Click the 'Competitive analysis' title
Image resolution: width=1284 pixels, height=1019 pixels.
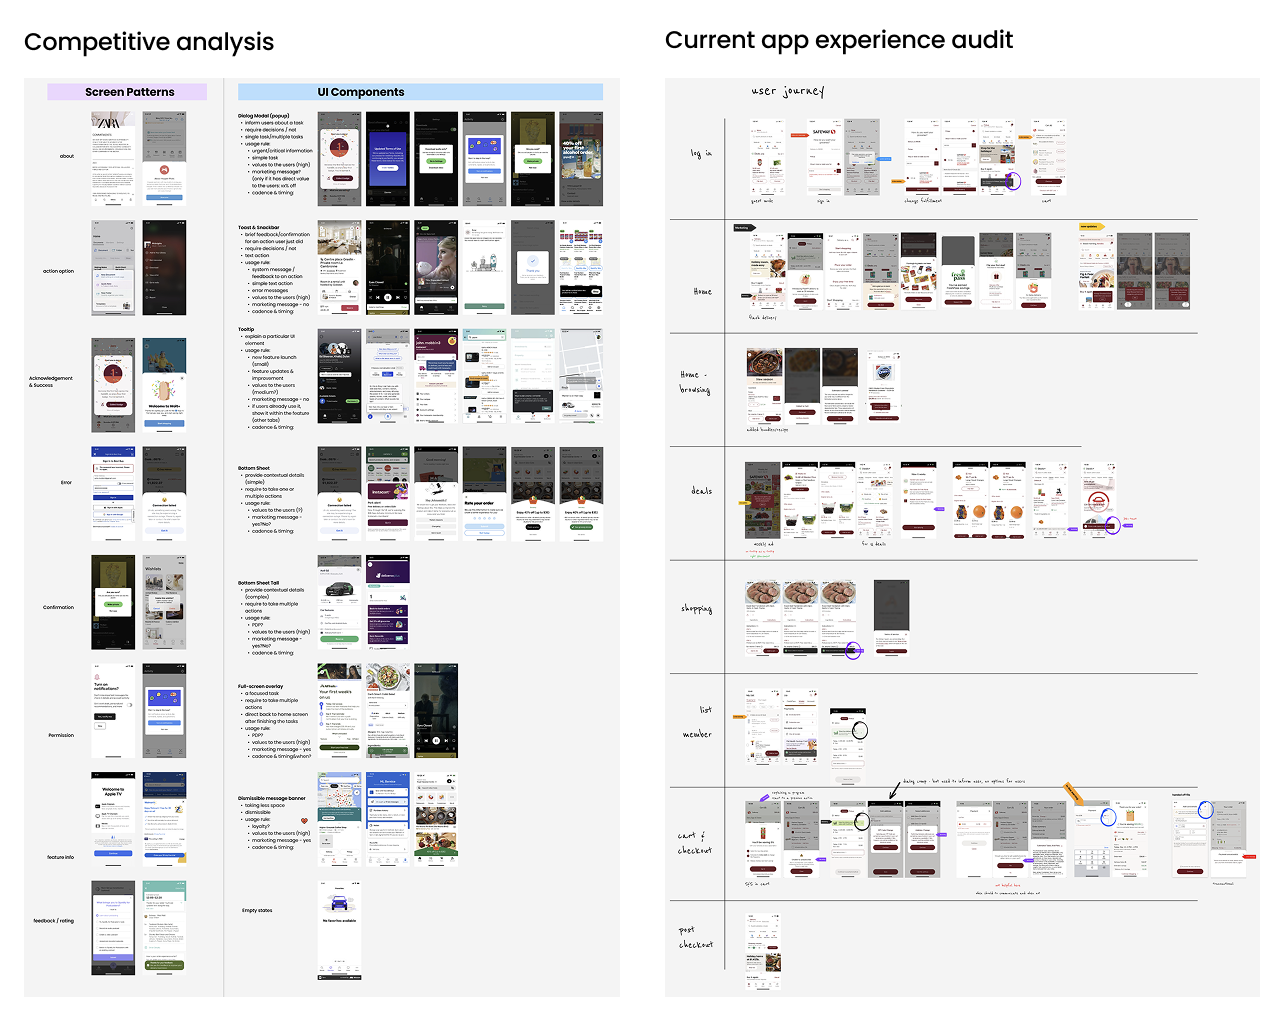tap(149, 42)
